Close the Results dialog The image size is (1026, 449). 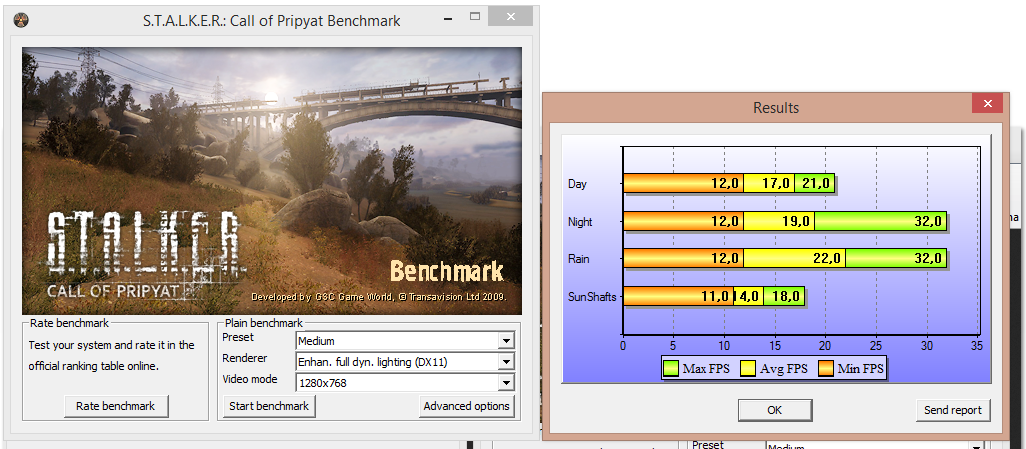pos(987,103)
